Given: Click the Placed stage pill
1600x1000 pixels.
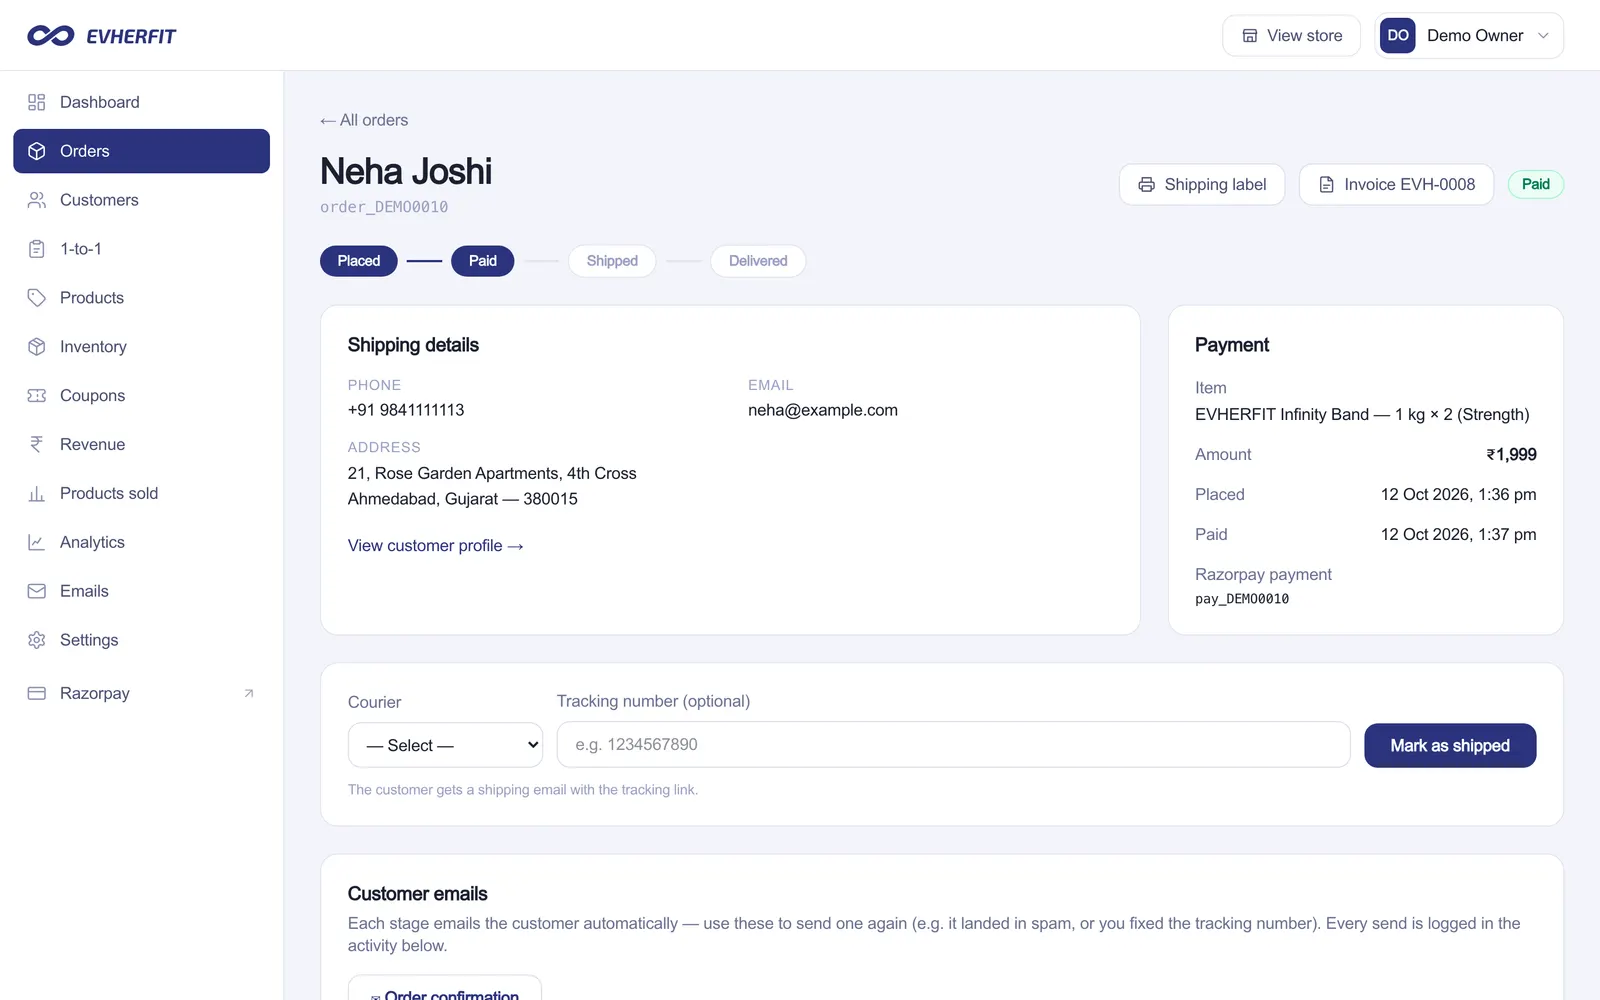Looking at the screenshot, I should 359,261.
